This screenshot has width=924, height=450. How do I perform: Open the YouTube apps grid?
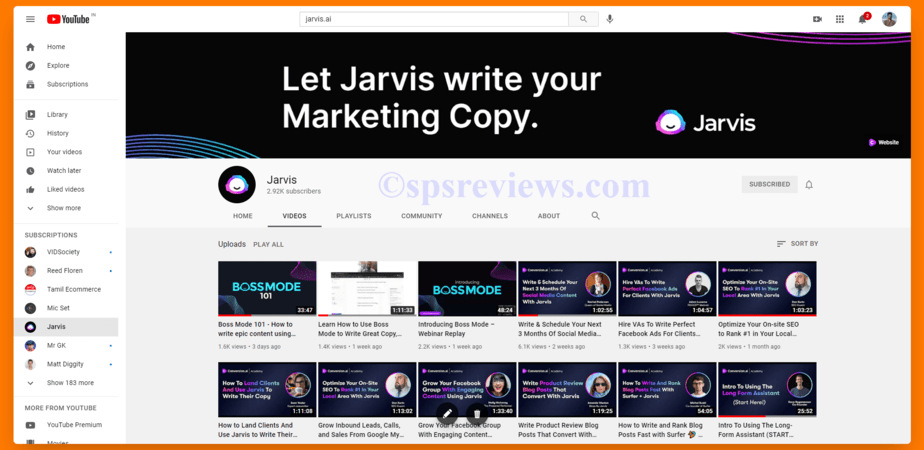[x=840, y=19]
